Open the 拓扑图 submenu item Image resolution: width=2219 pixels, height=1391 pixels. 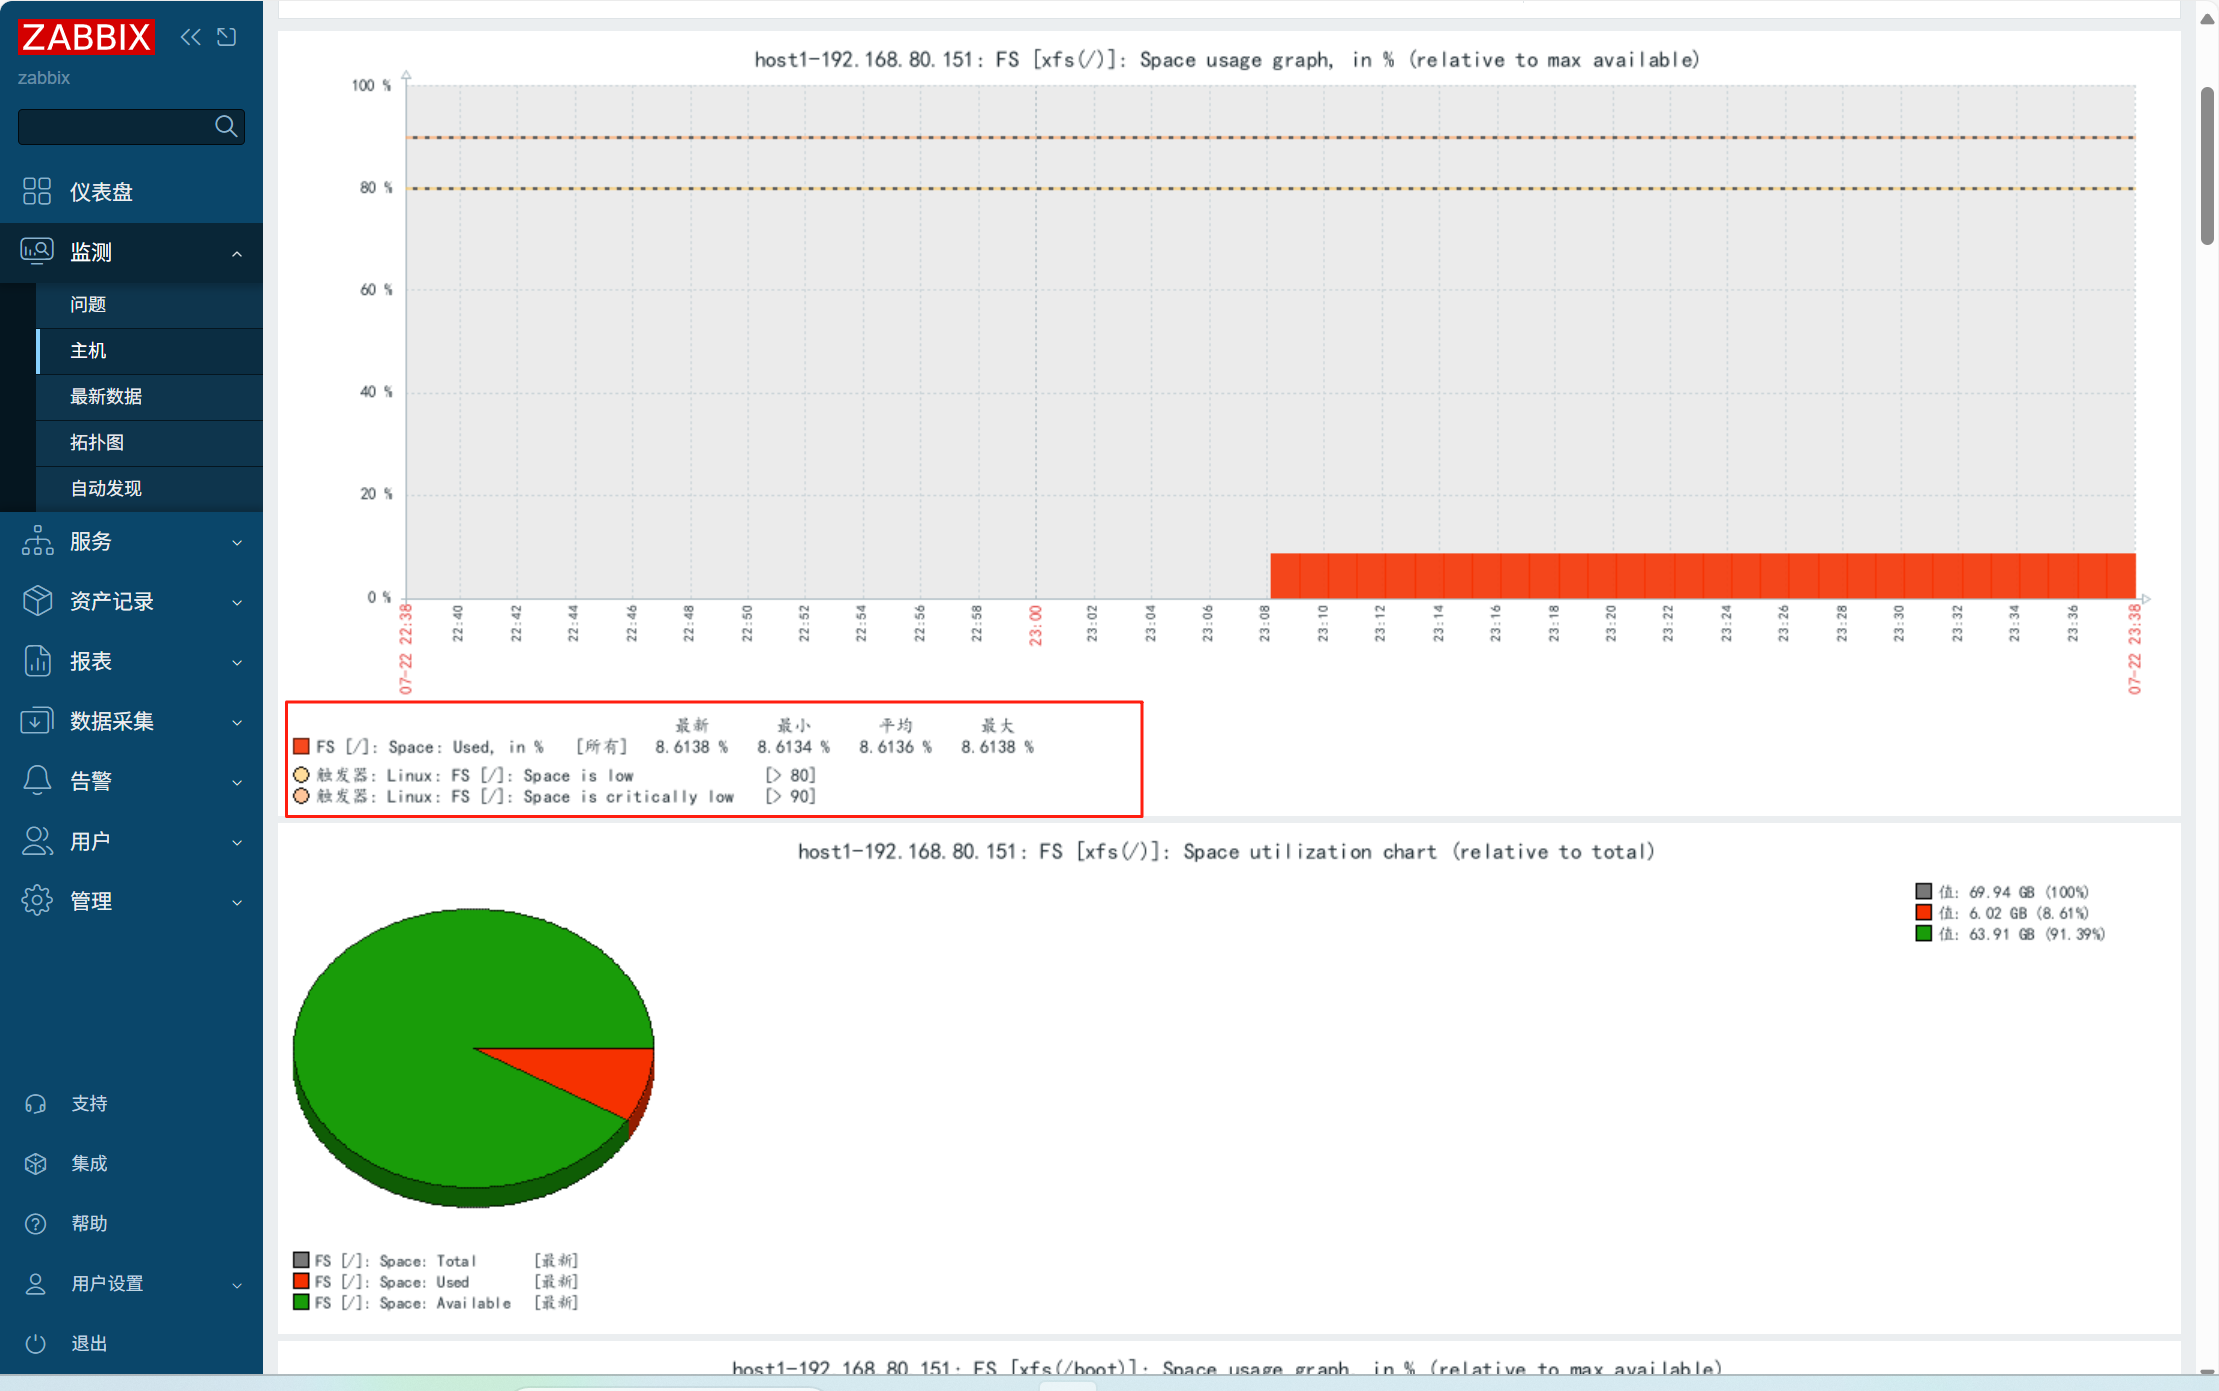click(x=150, y=442)
